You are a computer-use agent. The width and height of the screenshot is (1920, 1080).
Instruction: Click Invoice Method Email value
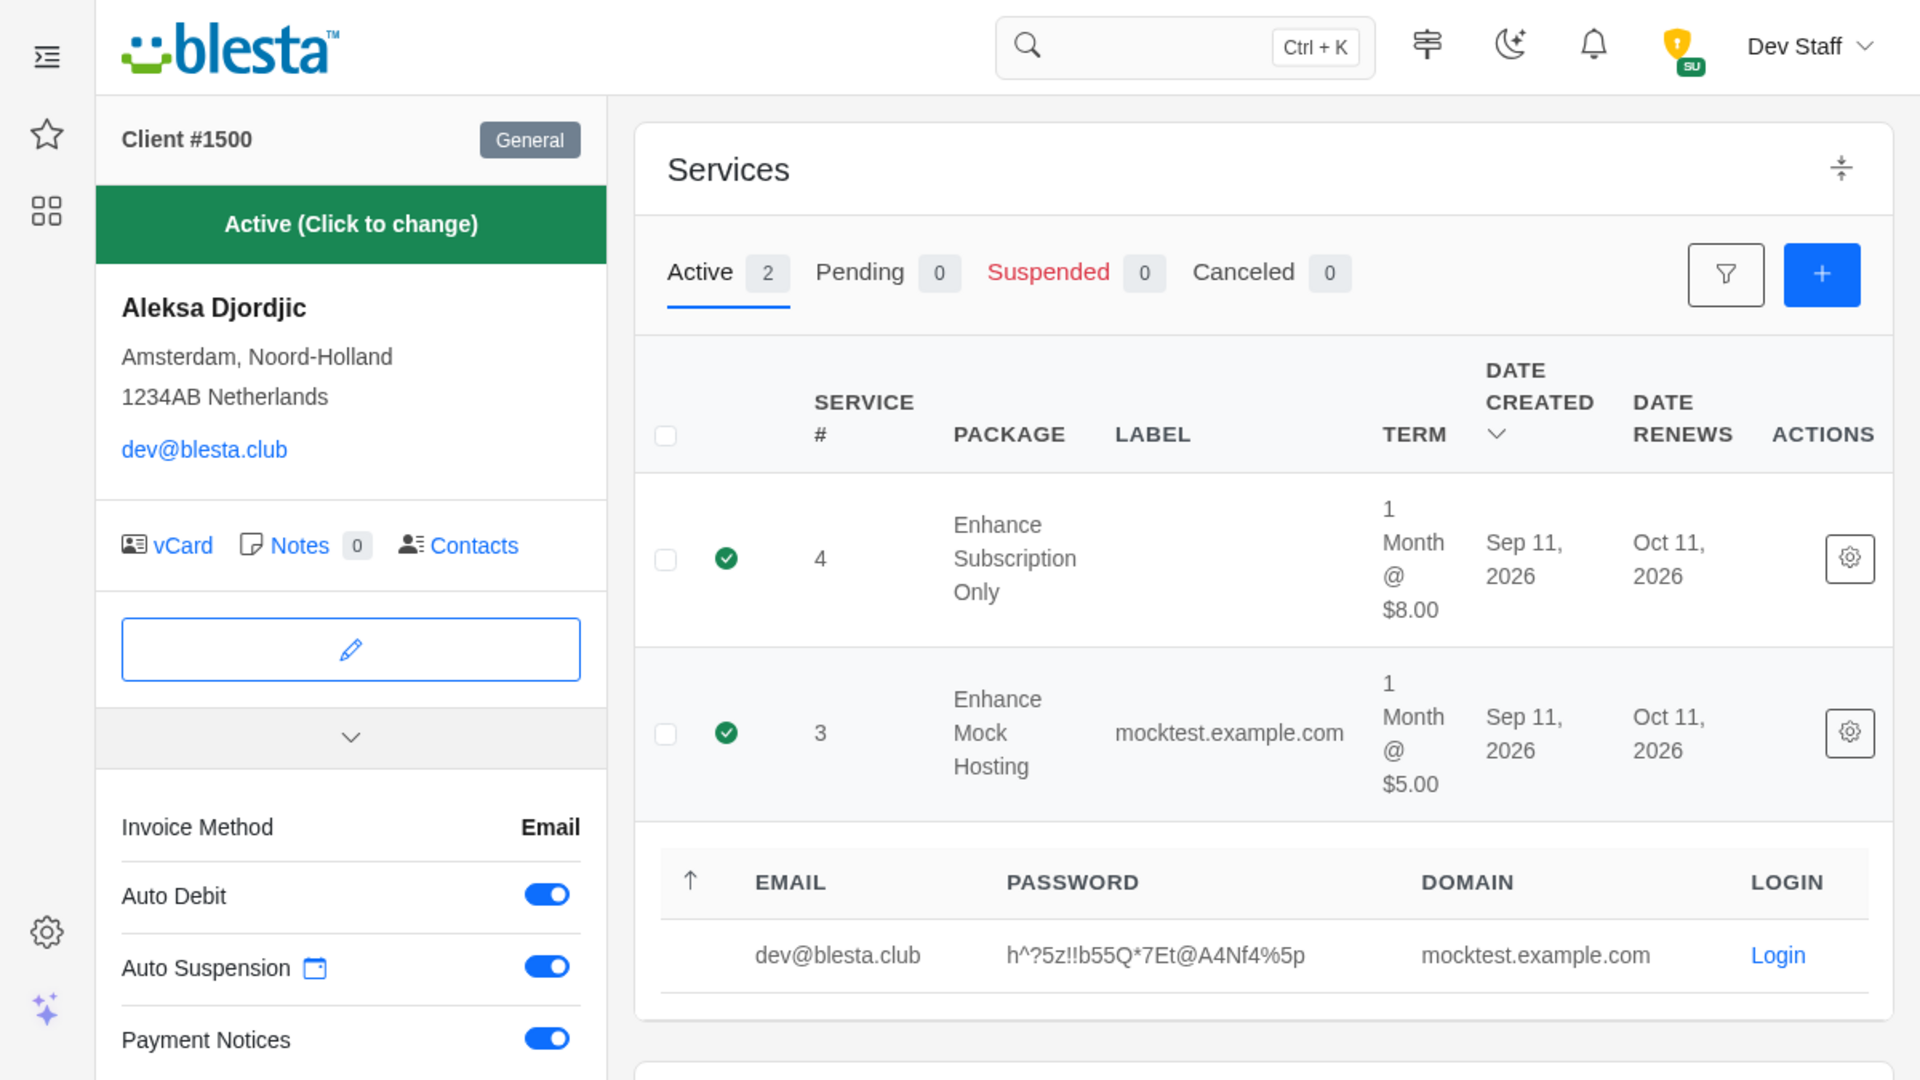(x=550, y=827)
